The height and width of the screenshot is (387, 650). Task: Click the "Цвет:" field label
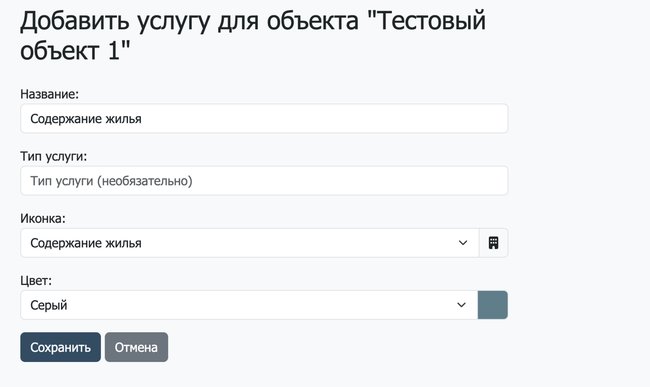pyautogui.click(x=36, y=281)
